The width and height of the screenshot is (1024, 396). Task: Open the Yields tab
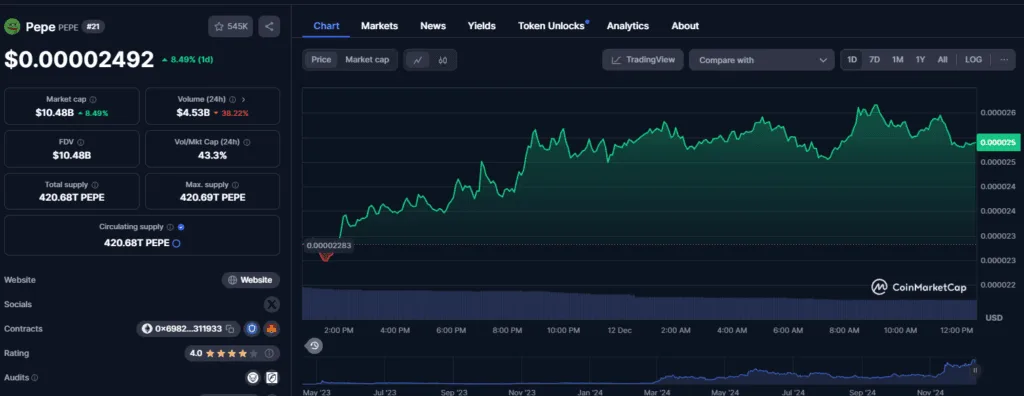[x=482, y=26]
